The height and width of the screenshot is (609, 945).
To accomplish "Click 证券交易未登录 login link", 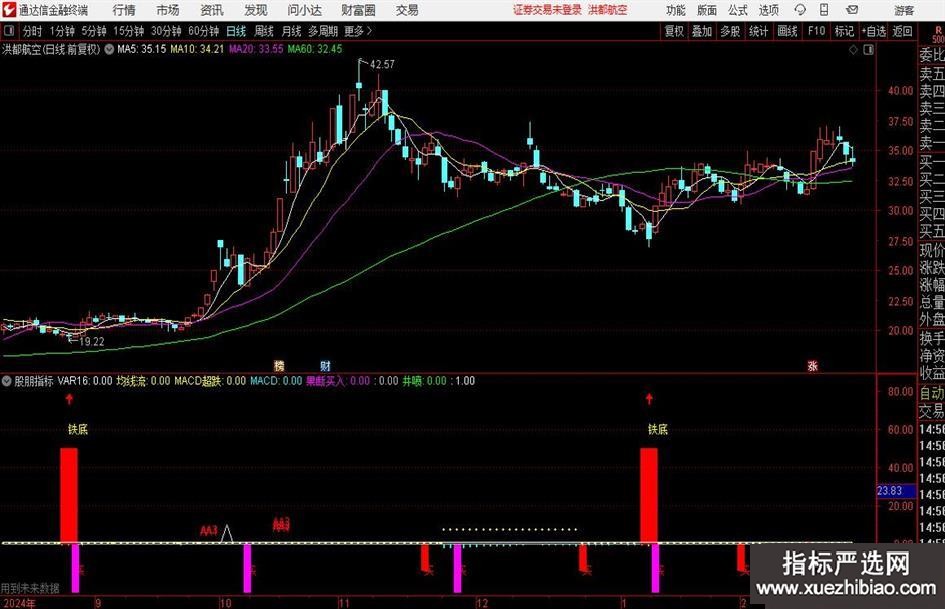I will tap(548, 10).
